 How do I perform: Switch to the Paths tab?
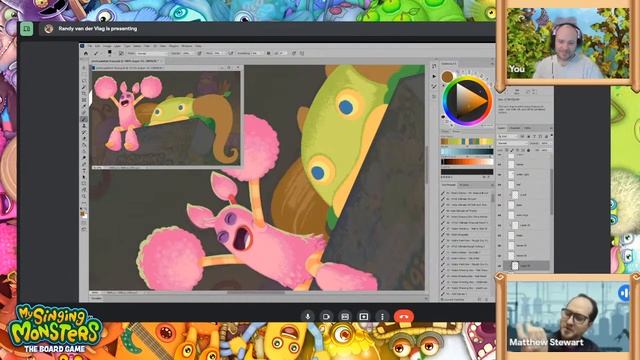[527, 128]
